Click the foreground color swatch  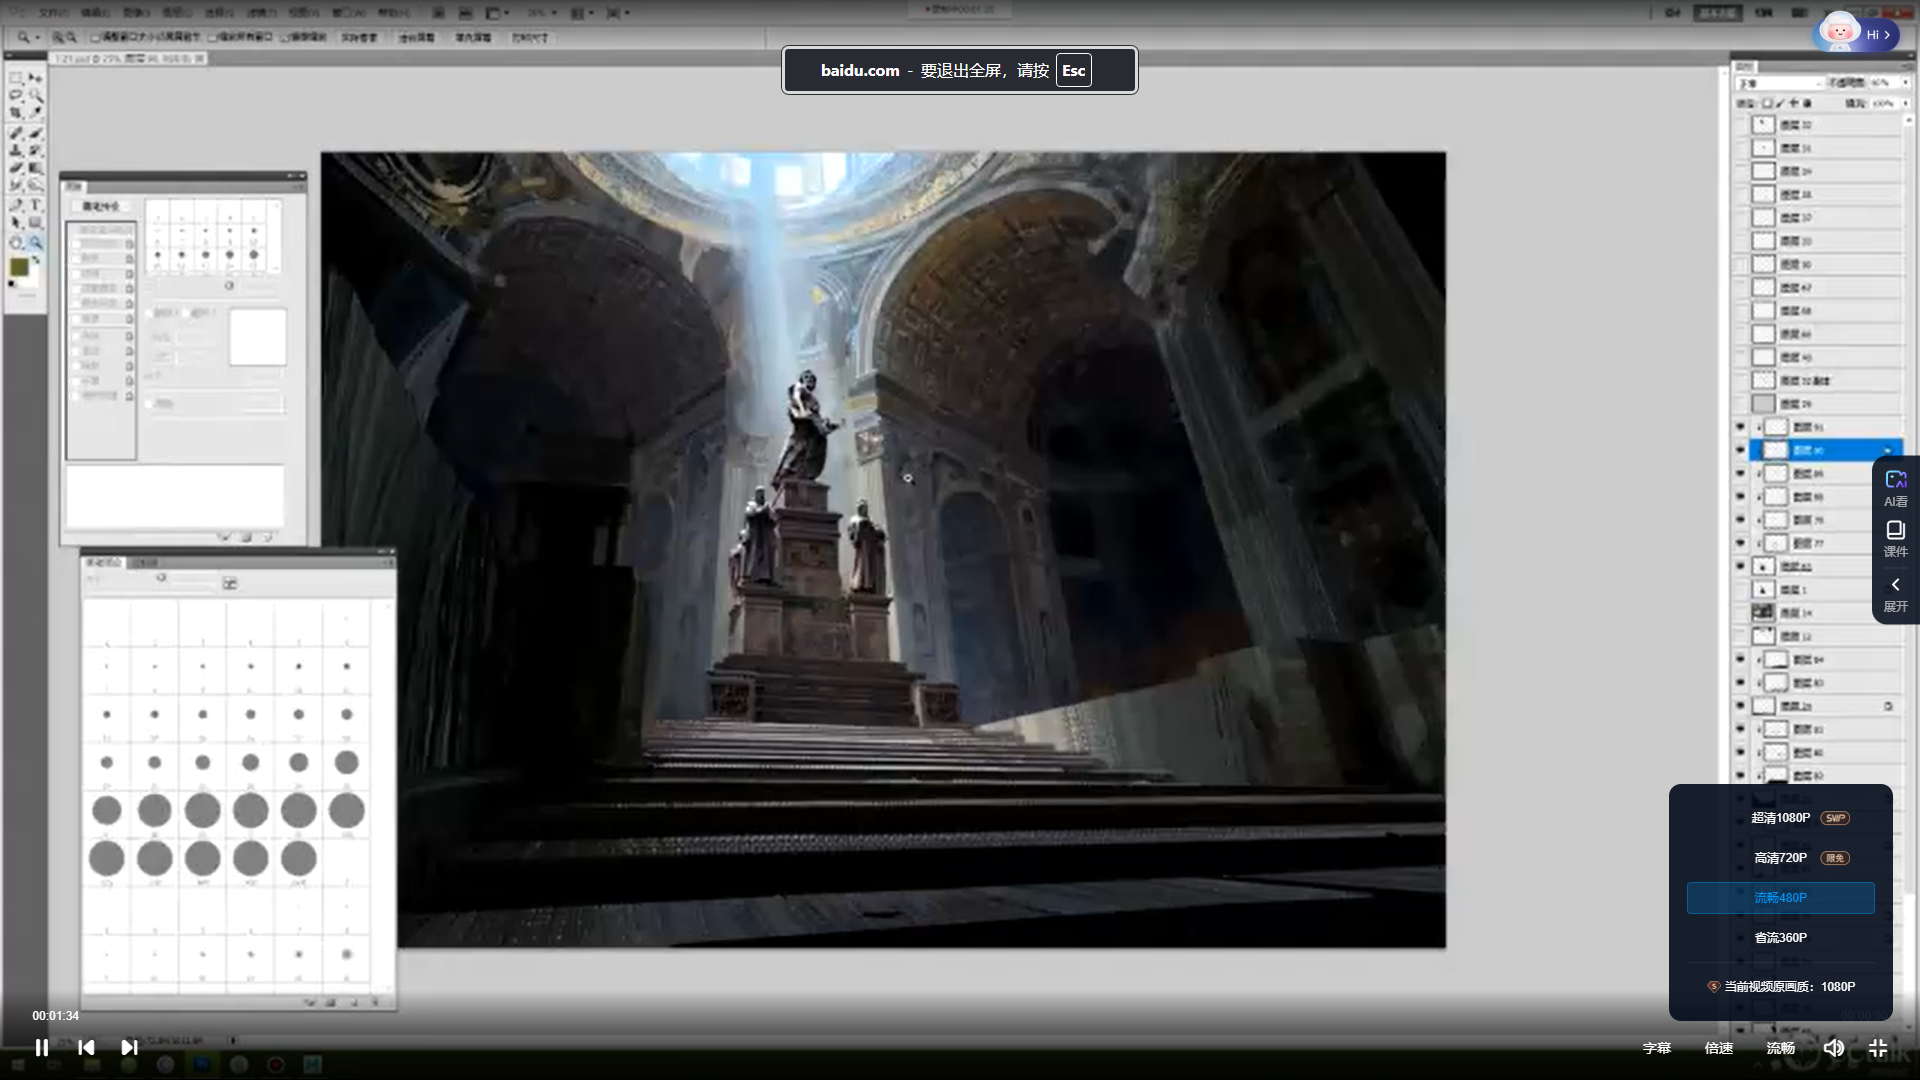(x=19, y=267)
